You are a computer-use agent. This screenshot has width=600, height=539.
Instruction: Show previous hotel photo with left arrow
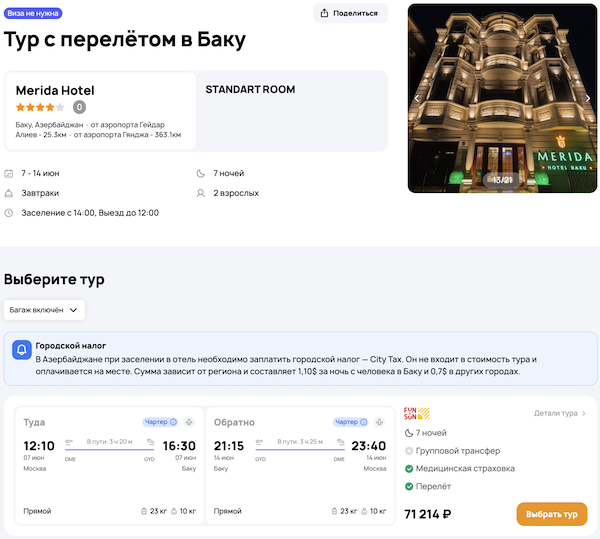pos(417,99)
